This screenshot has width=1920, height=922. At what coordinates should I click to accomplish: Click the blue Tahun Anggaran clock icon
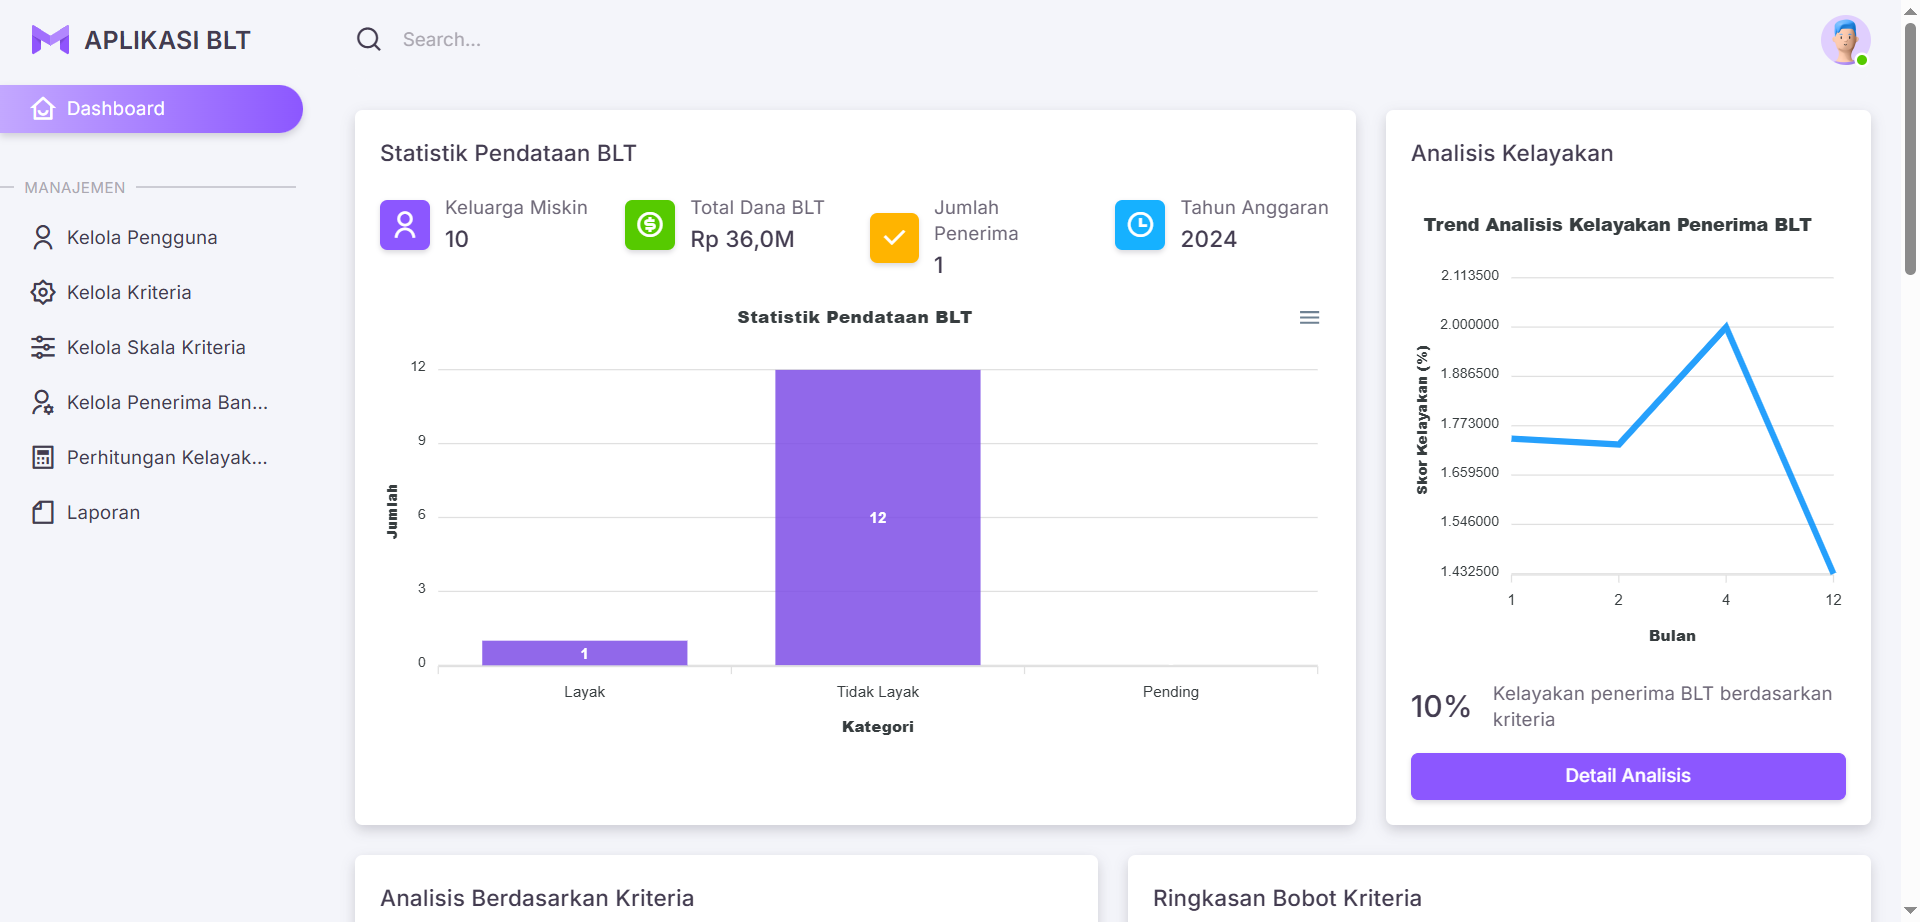(x=1140, y=225)
